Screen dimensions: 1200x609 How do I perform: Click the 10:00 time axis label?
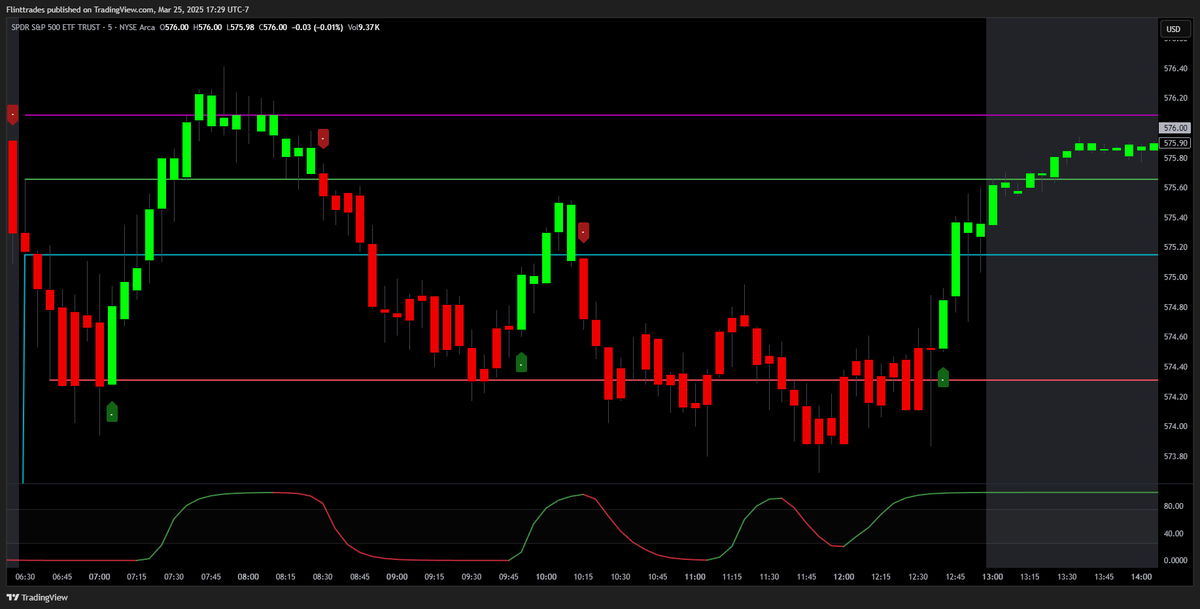(546, 577)
